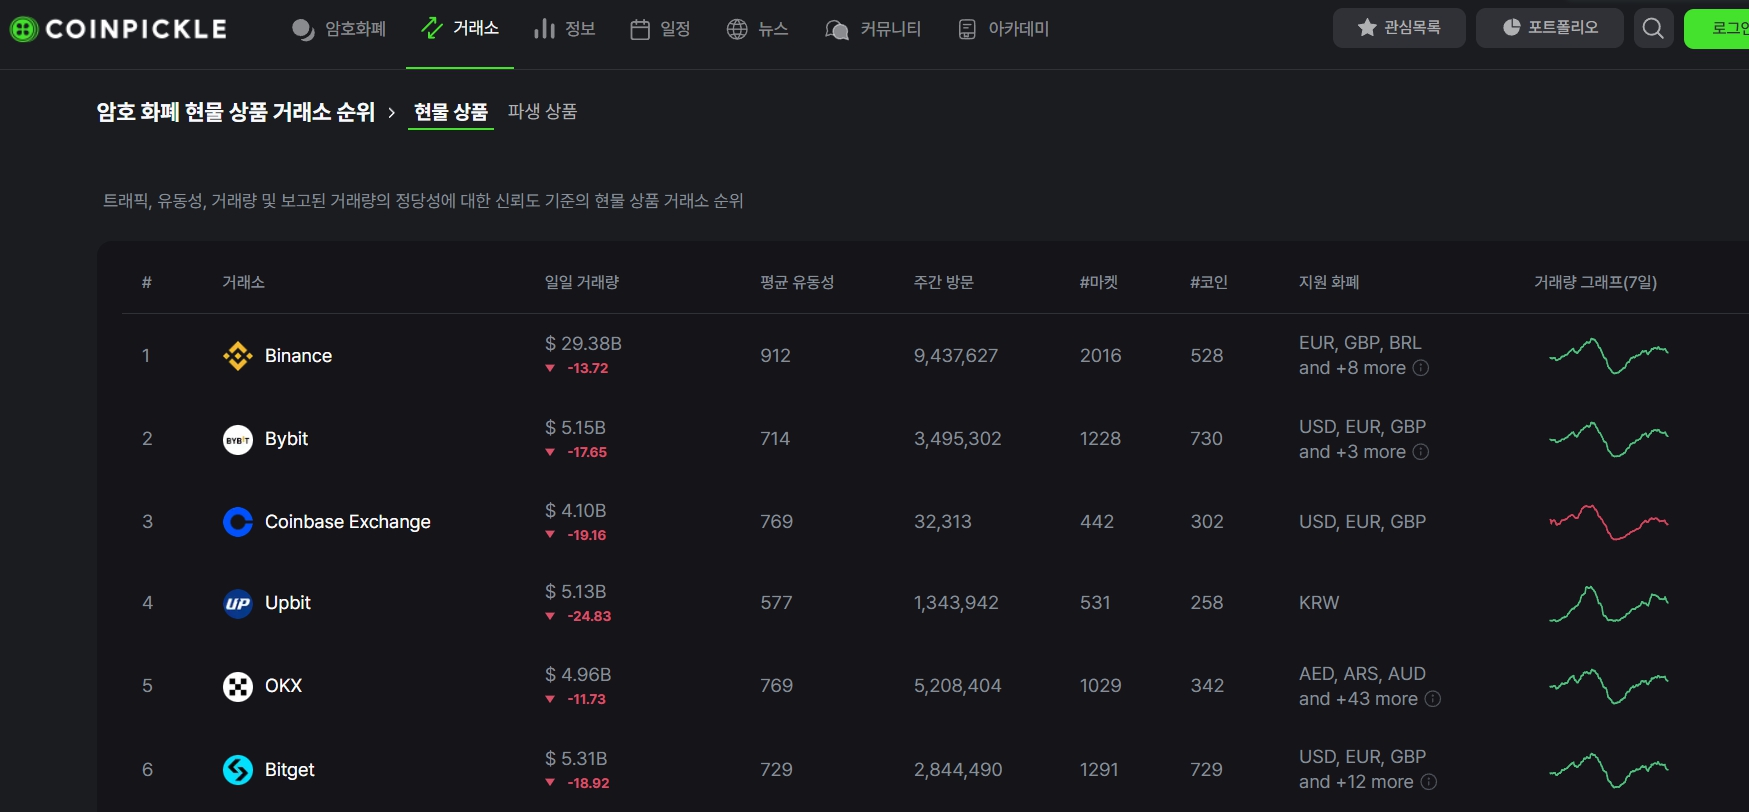Click the #코인 column header
This screenshot has width=1749, height=812.
click(x=1209, y=282)
